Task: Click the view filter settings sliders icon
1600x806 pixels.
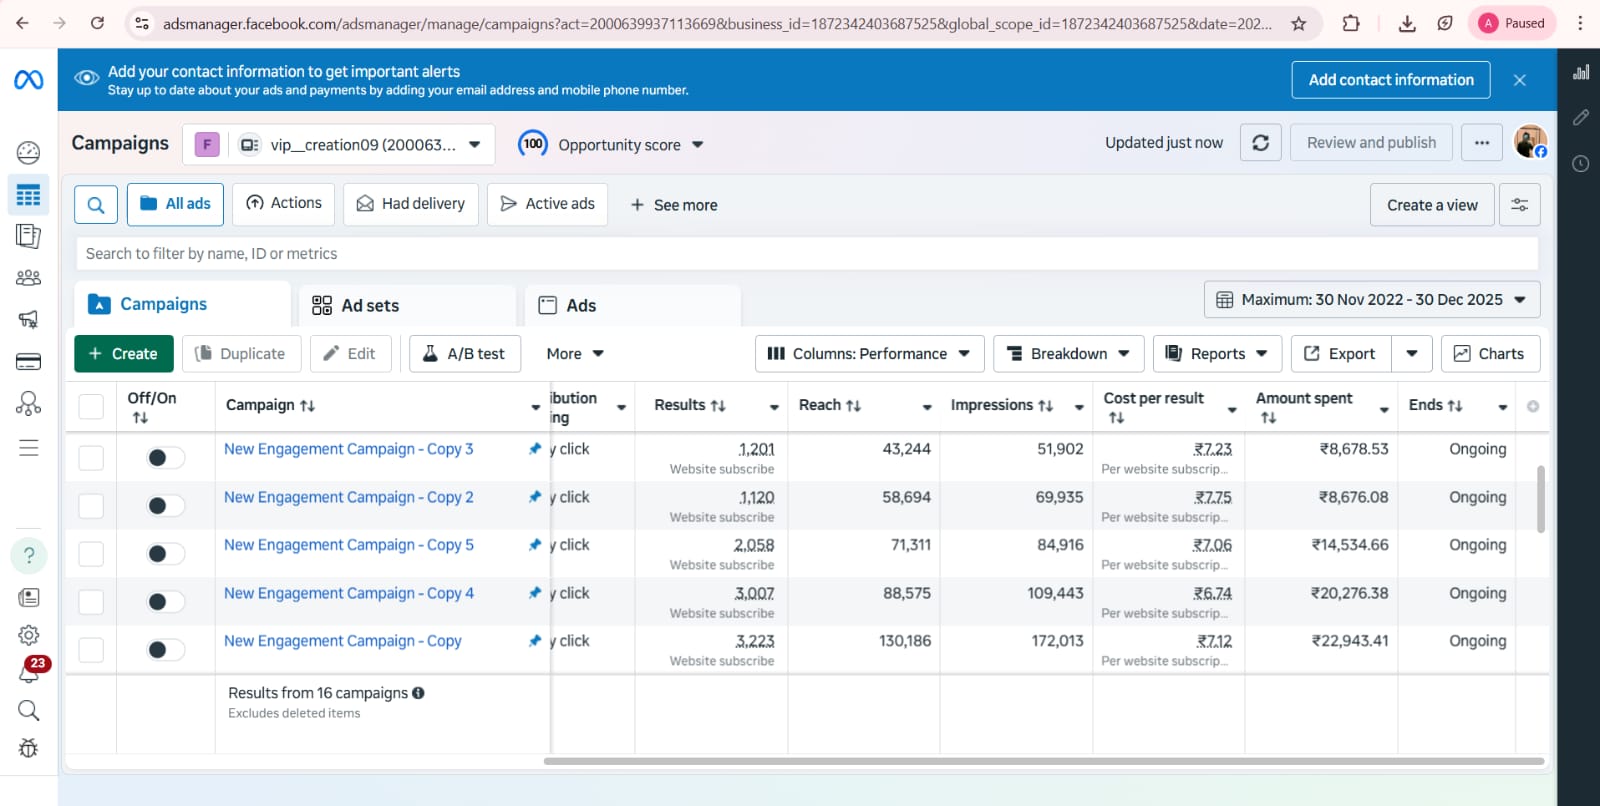Action: (x=1519, y=205)
